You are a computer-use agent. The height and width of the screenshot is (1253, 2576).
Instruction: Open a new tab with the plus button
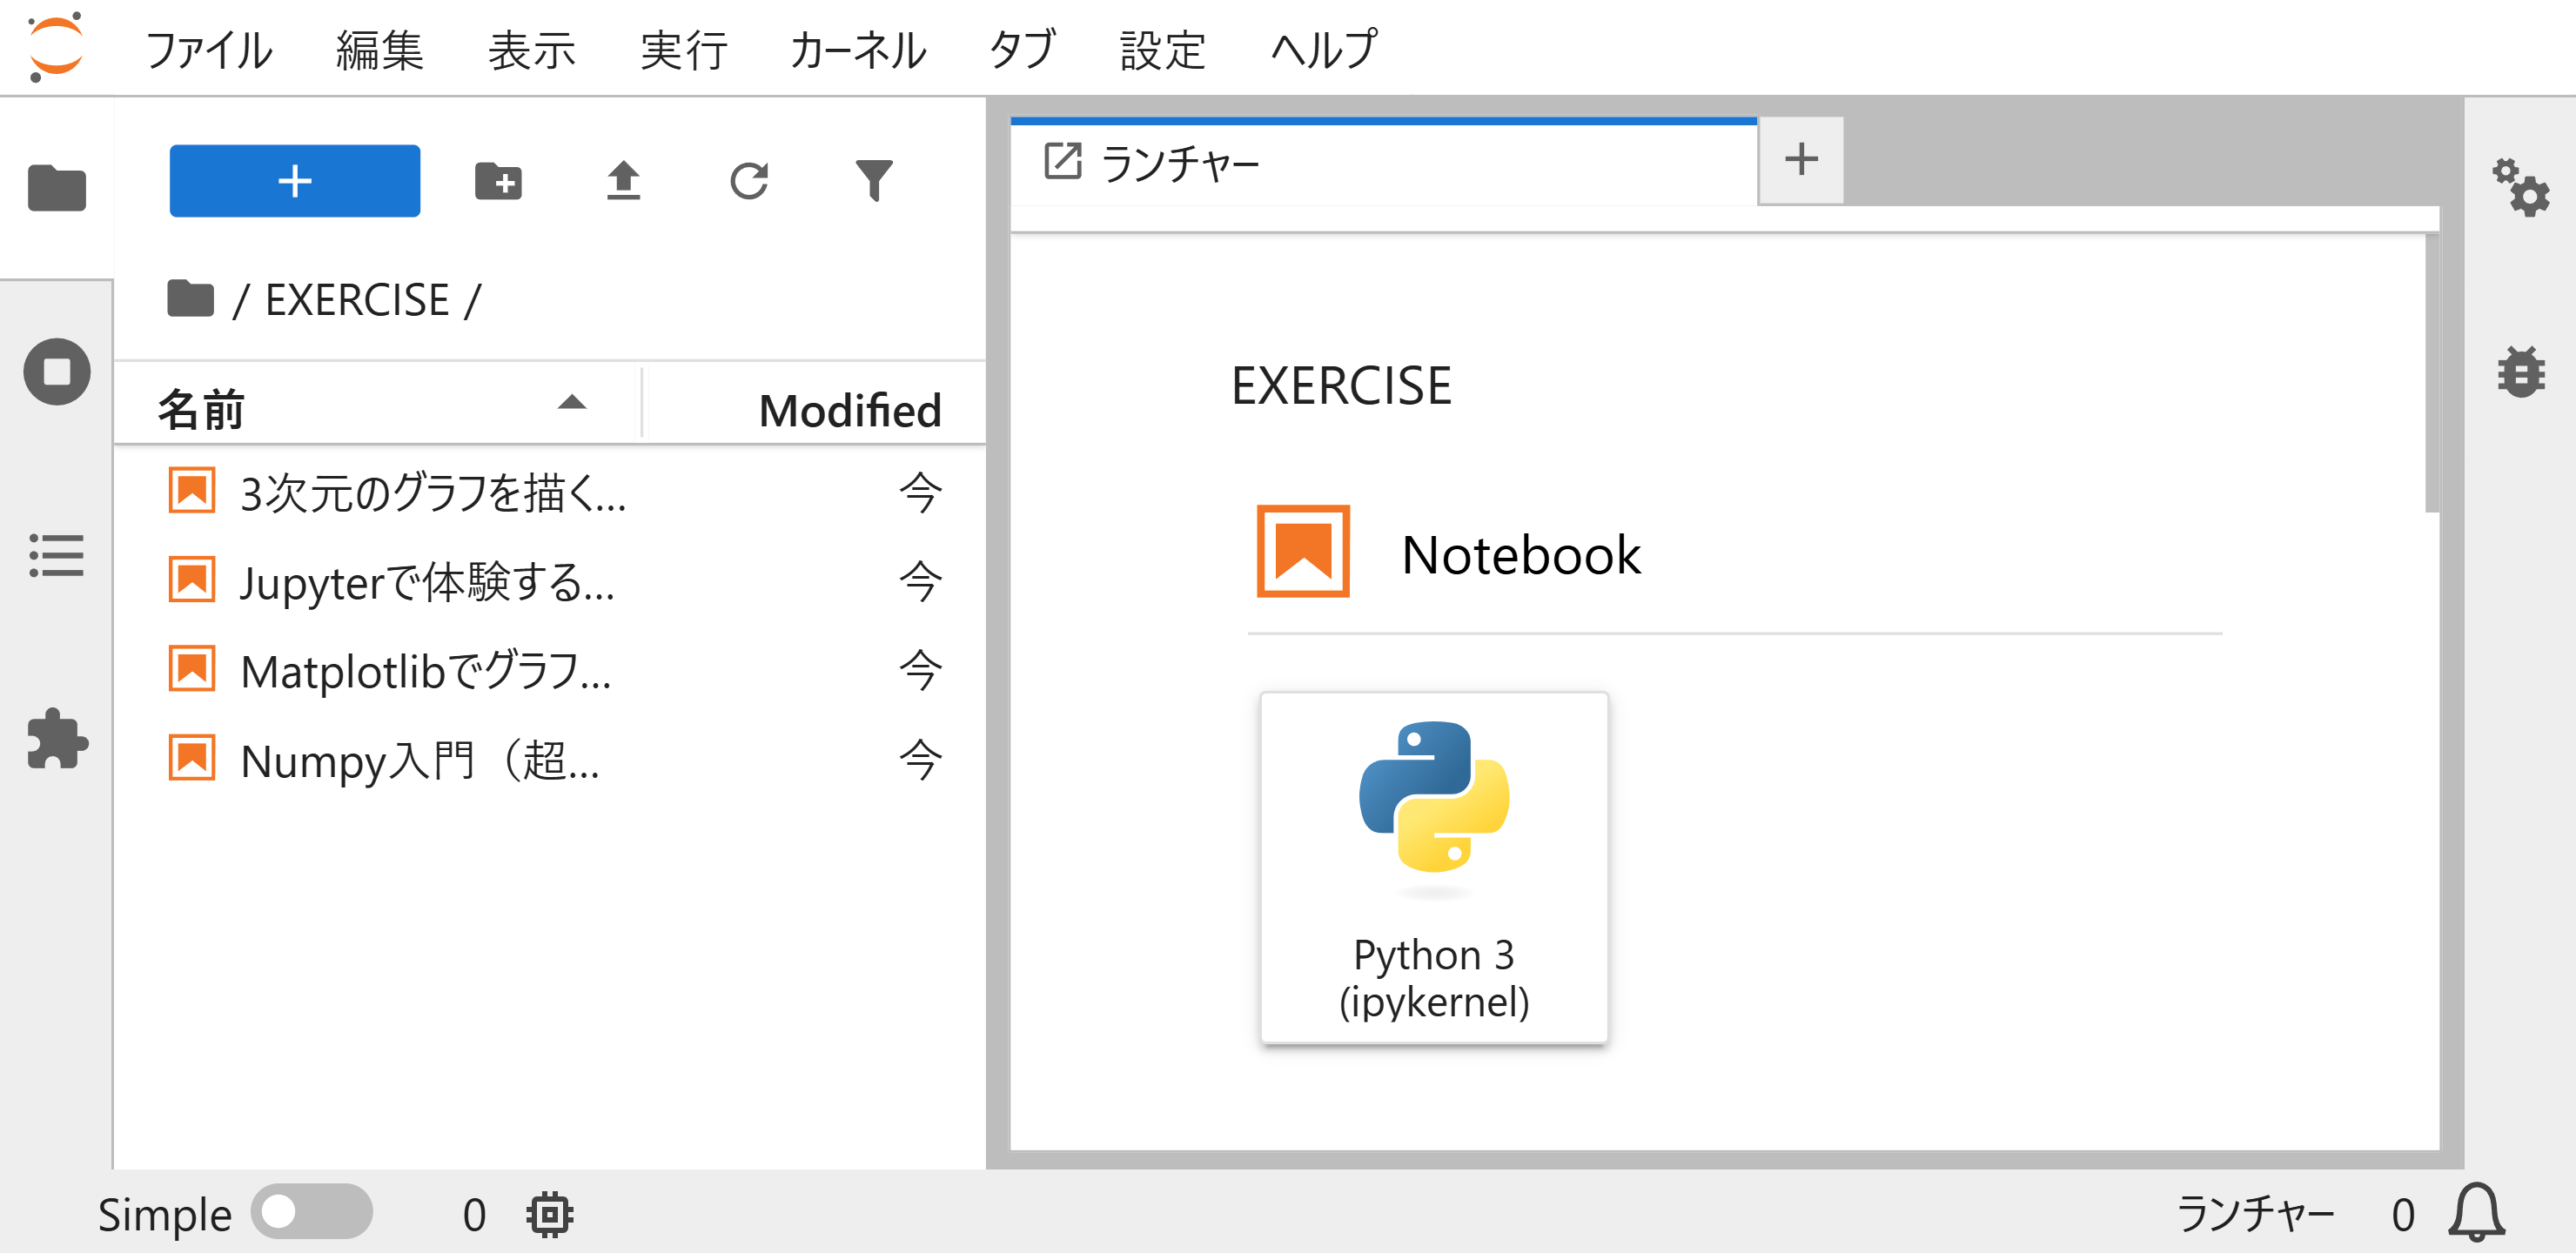pos(1800,160)
